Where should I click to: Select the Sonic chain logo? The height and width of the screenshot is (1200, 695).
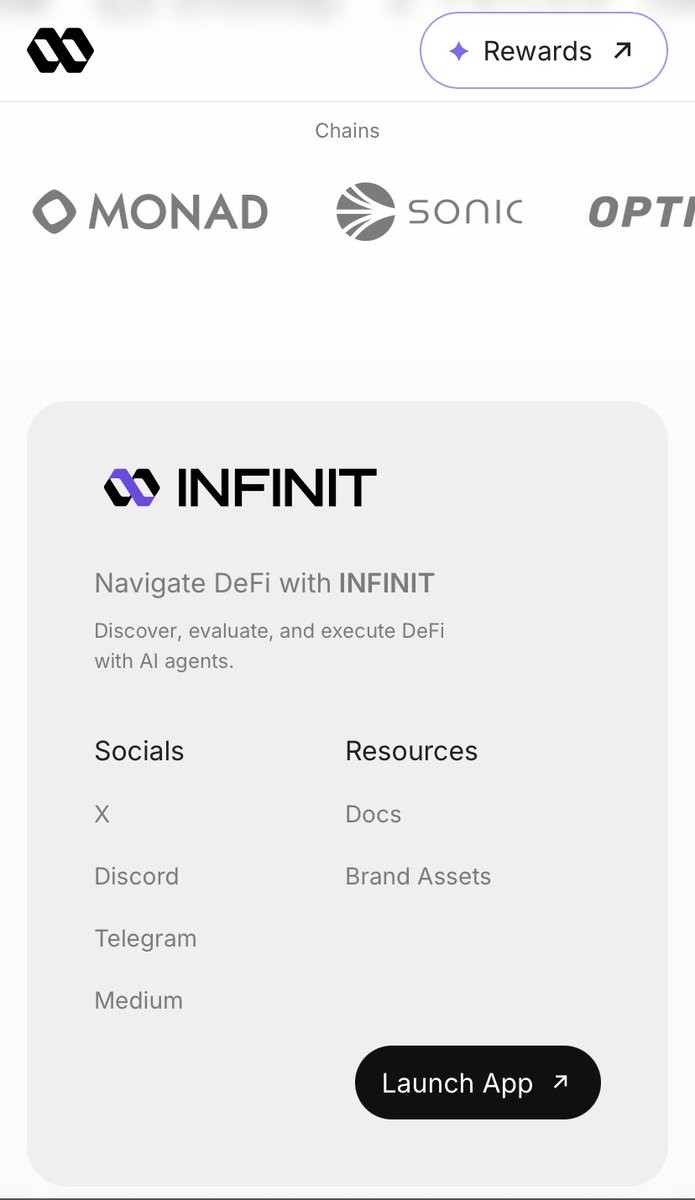pyautogui.click(x=429, y=212)
